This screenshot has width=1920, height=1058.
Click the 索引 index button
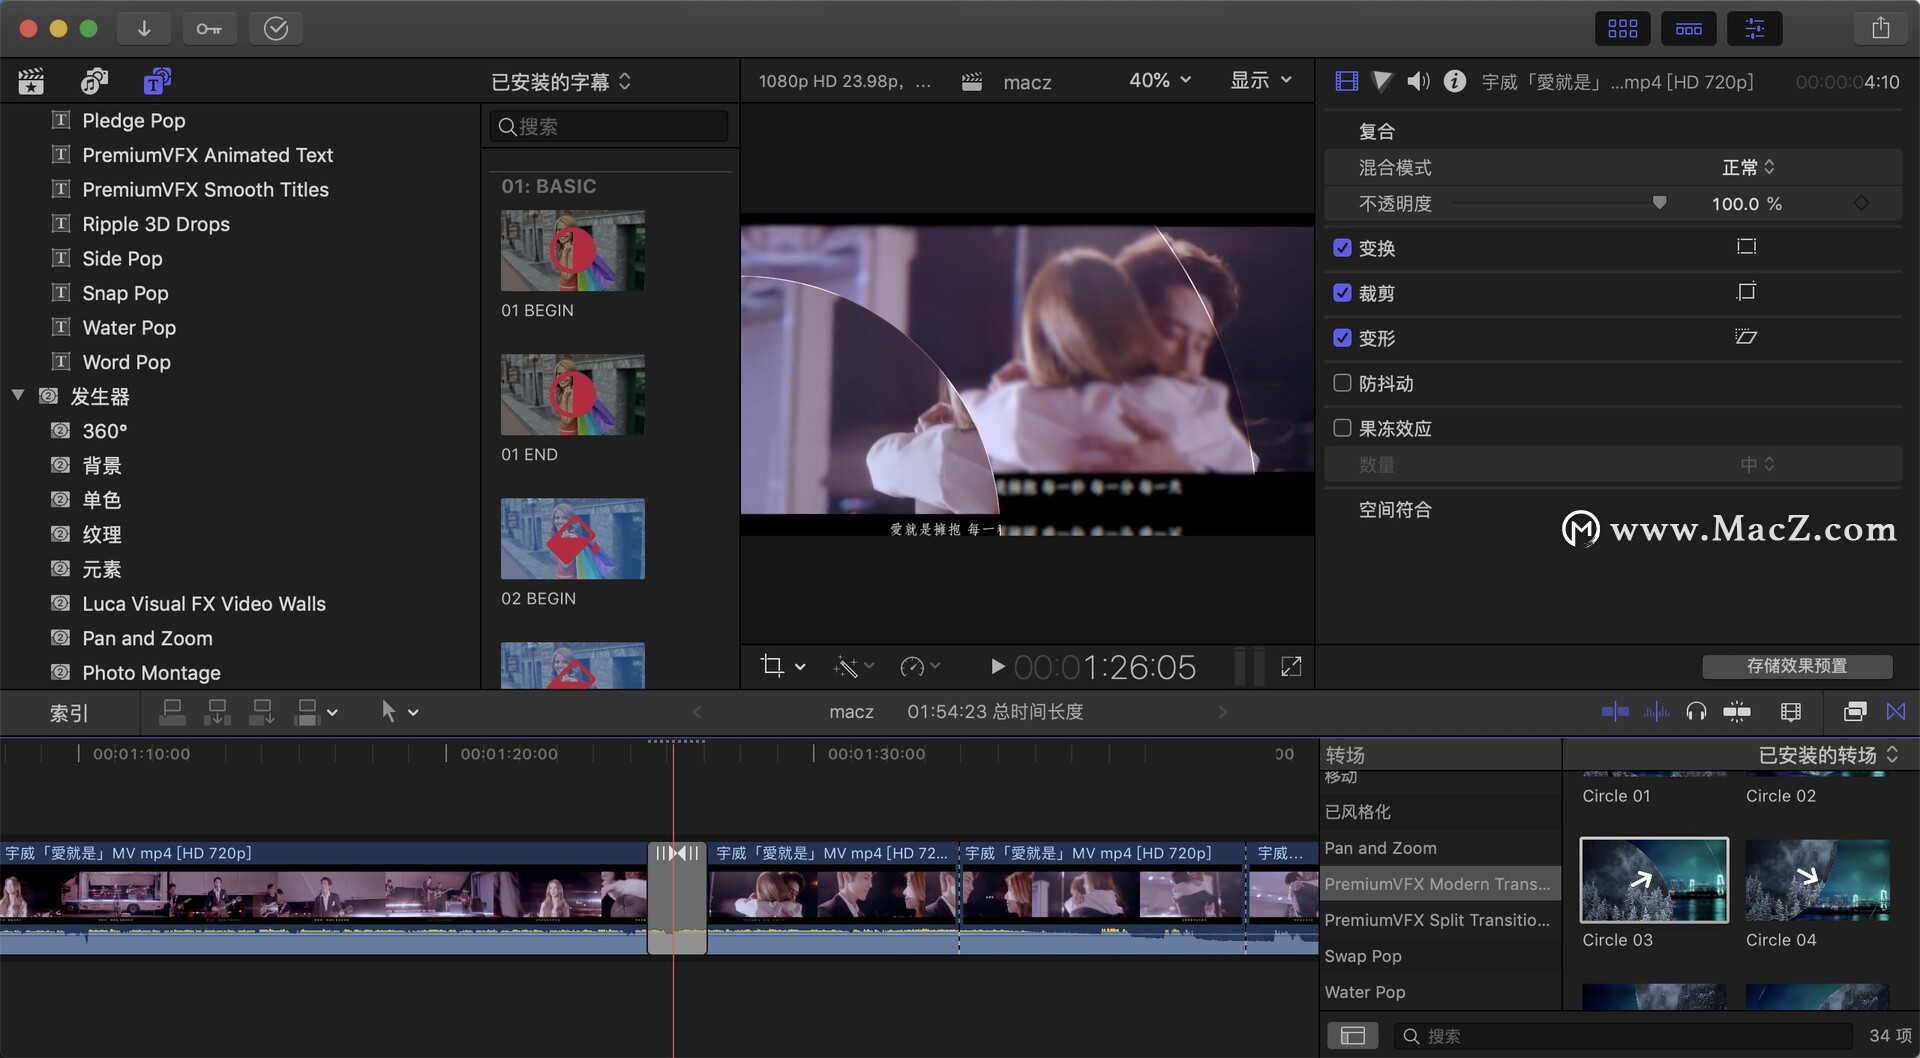(69, 713)
